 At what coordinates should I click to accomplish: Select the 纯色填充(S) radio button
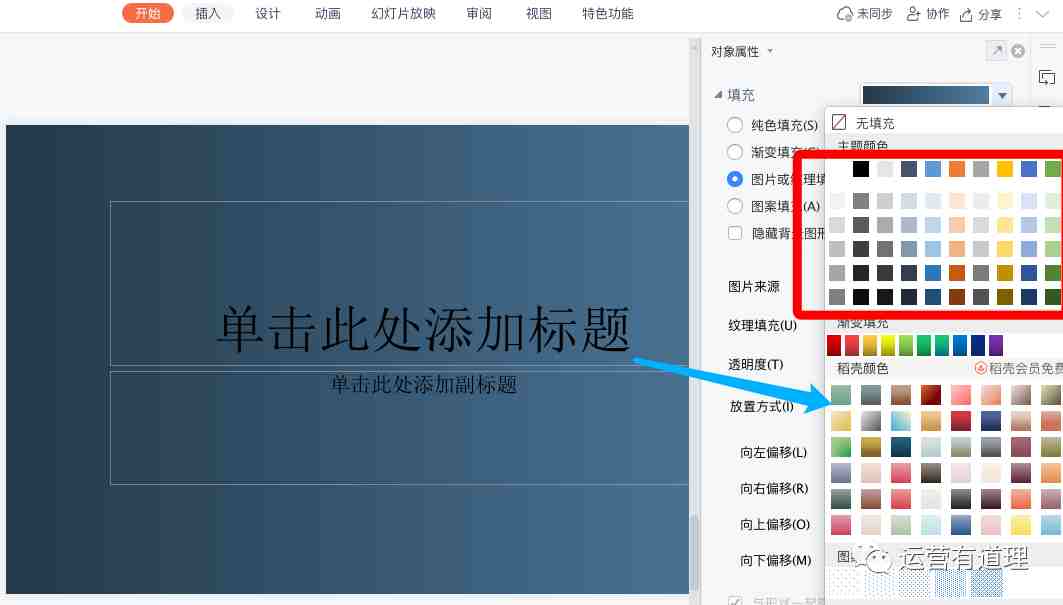point(735,125)
